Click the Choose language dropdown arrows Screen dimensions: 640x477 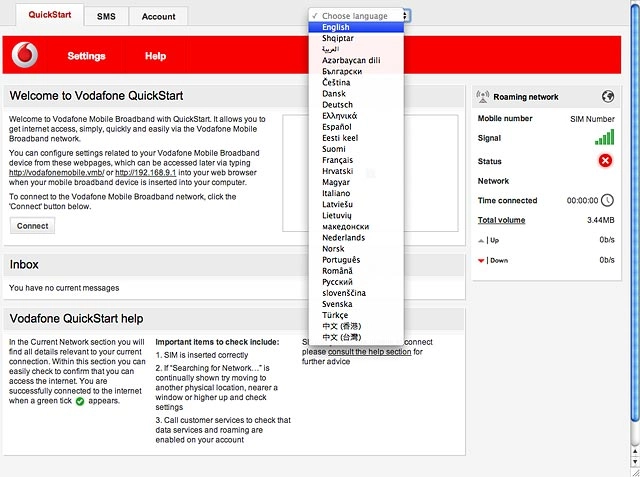point(405,16)
